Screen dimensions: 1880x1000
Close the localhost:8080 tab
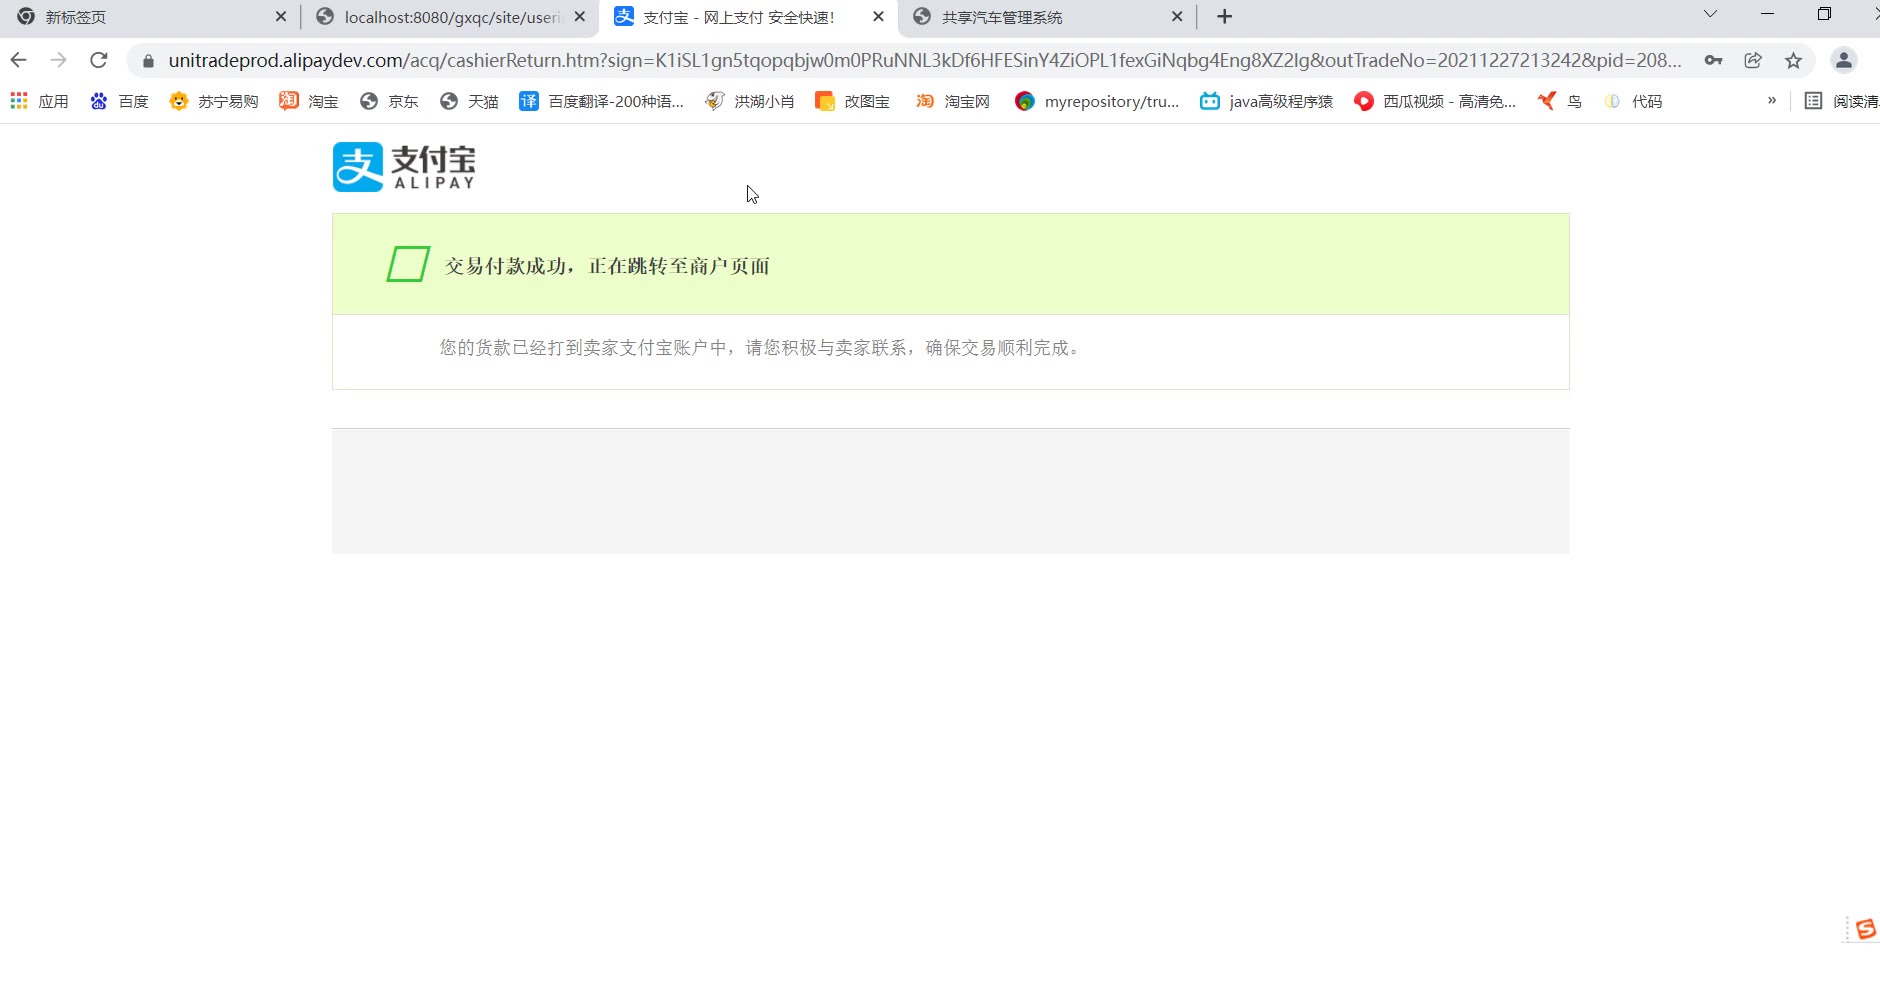580,17
